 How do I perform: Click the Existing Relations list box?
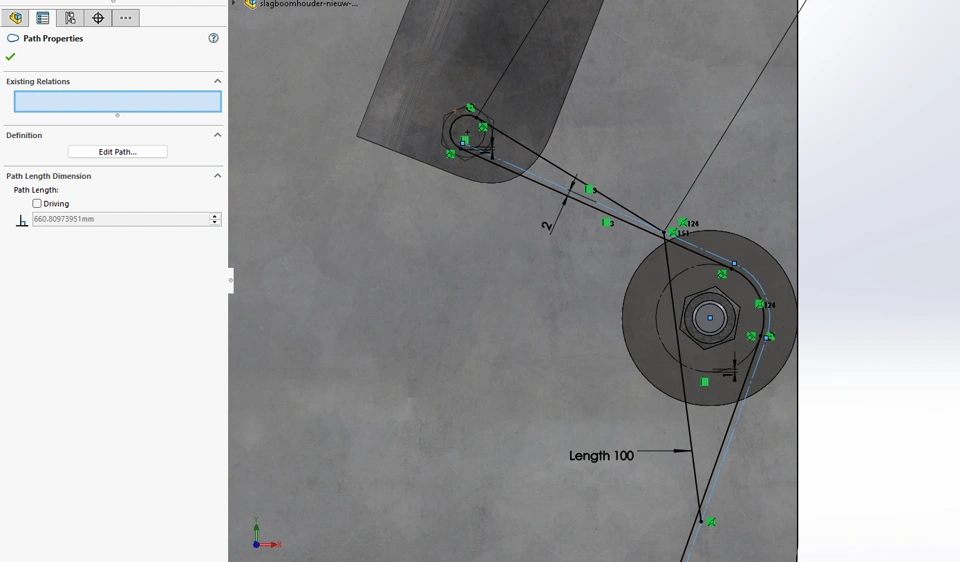(118, 102)
